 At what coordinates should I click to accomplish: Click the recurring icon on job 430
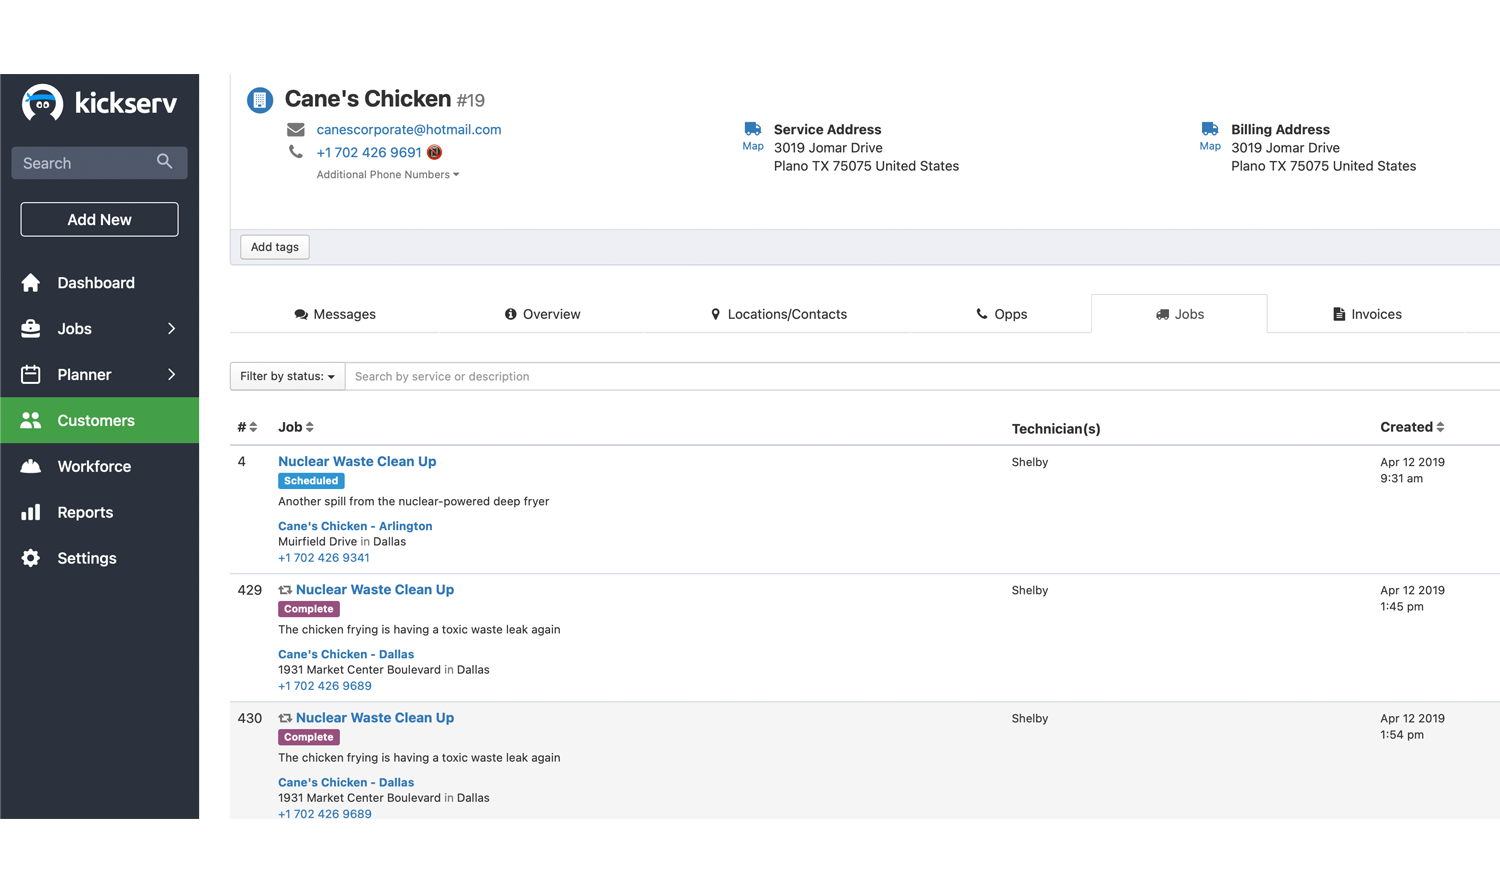click(285, 718)
